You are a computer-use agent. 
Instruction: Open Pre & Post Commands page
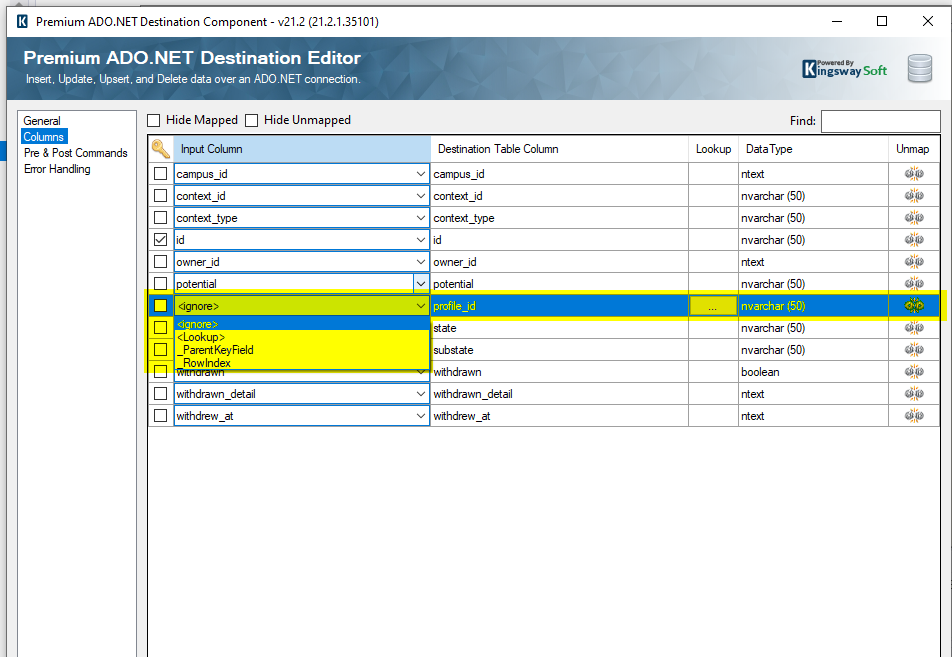[x=75, y=153]
